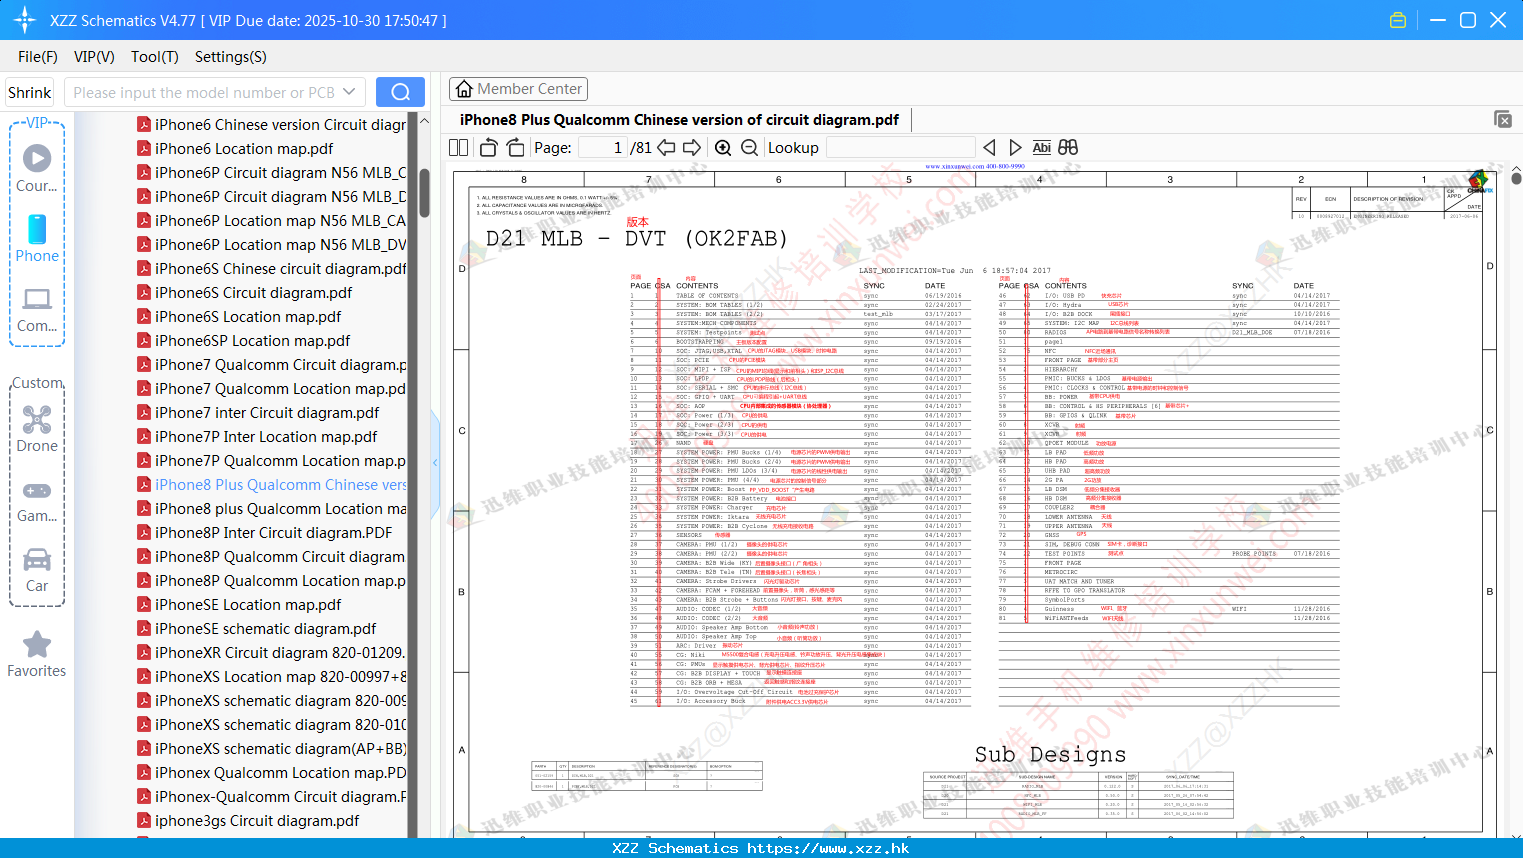The image size is (1523, 858).
Task: Open iPhoneSE schematic diagram.pdf
Action: pyautogui.click(x=265, y=629)
